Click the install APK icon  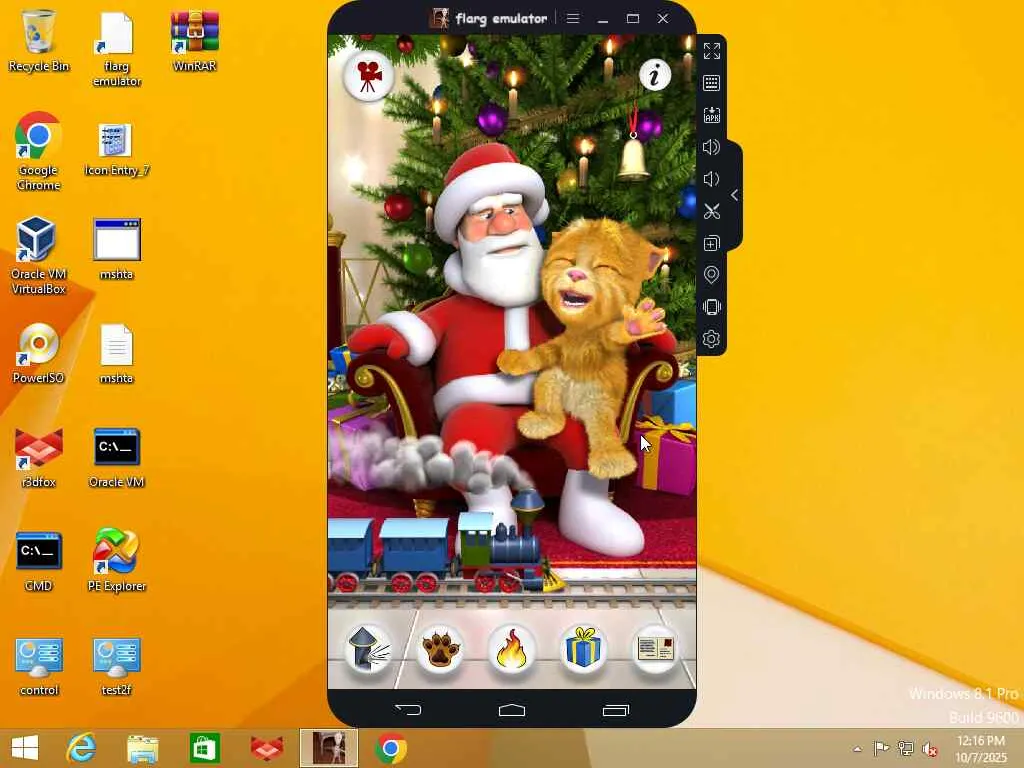tap(711, 115)
